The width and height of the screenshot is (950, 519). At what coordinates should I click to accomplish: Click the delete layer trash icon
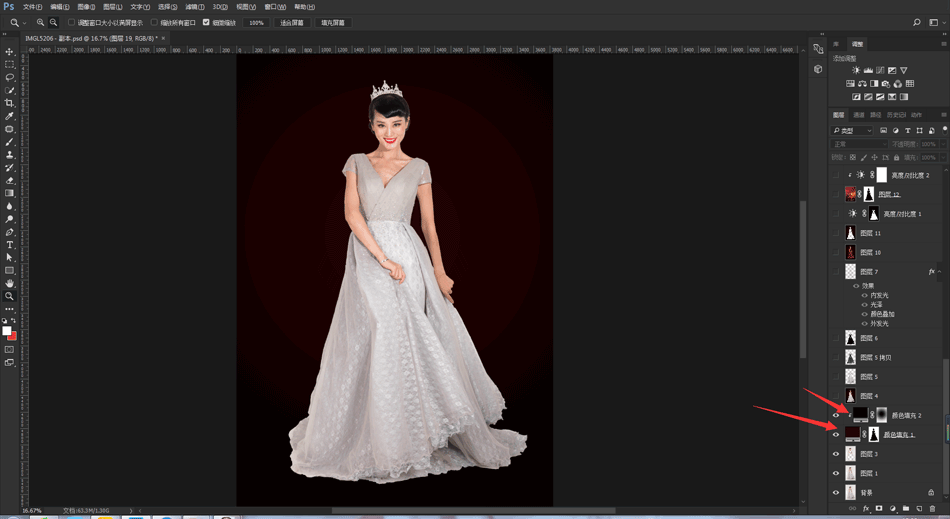pyautogui.click(x=932, y=509)
